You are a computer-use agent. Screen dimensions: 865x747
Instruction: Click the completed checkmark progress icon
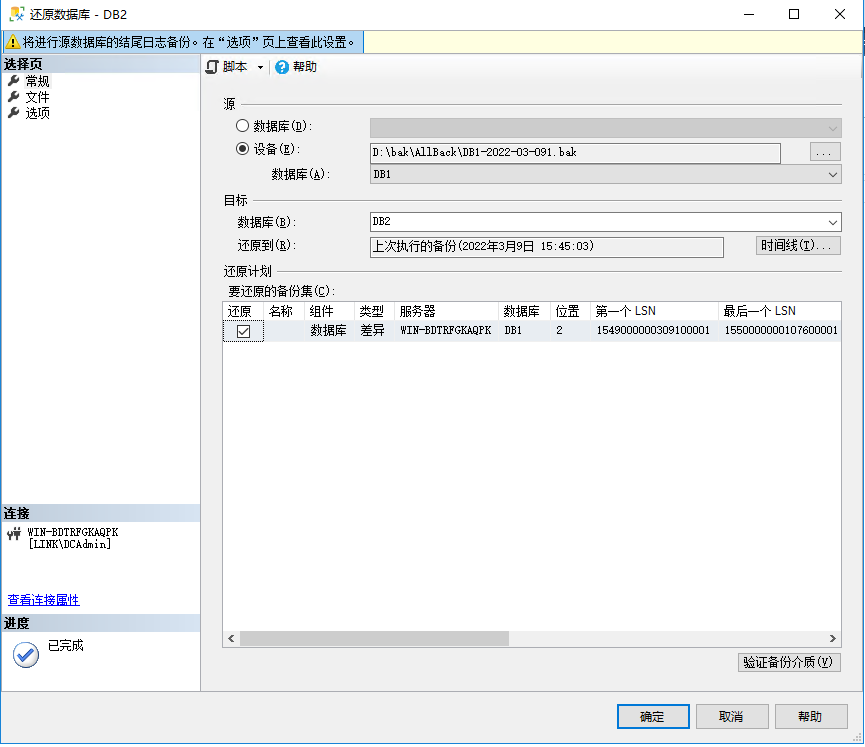pyautogui.click(x=26, y=654)
